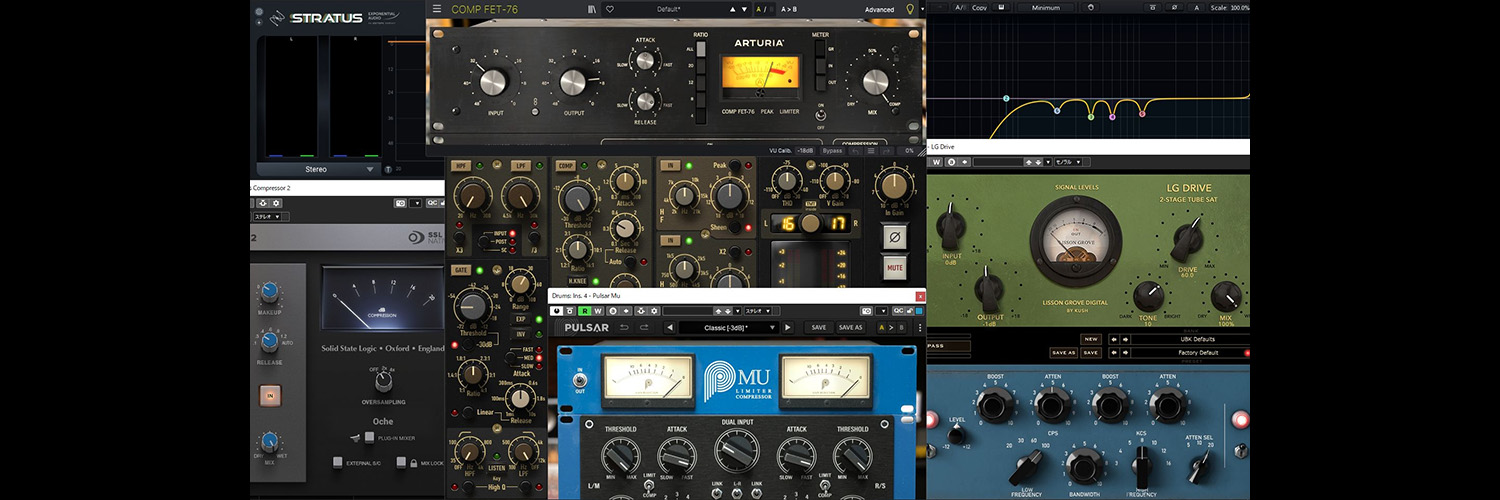Select the next preset arrow in Pulsar Mu

[x=787, y=327]
